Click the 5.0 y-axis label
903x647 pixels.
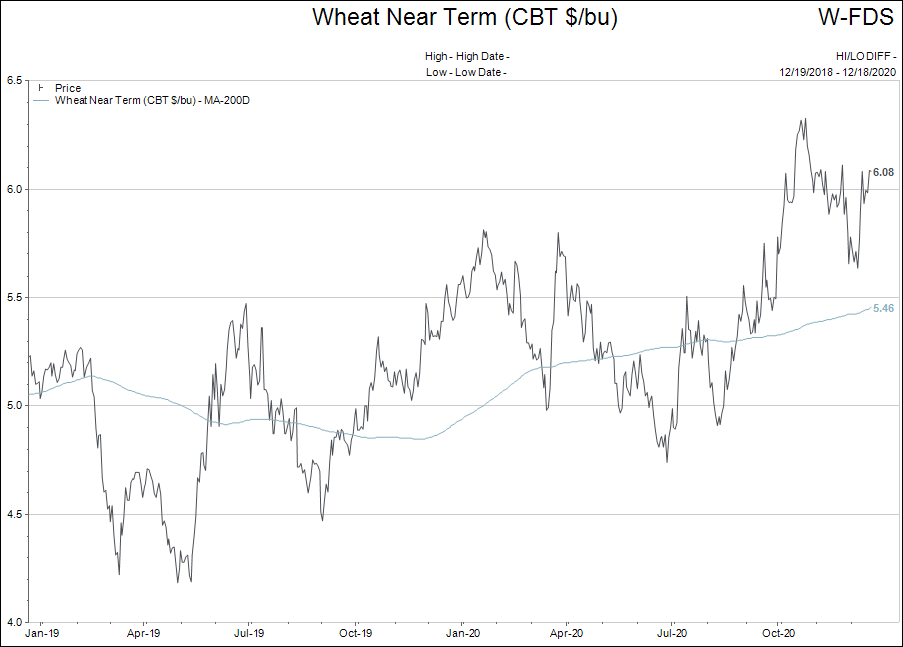click(x=15, y=406)
